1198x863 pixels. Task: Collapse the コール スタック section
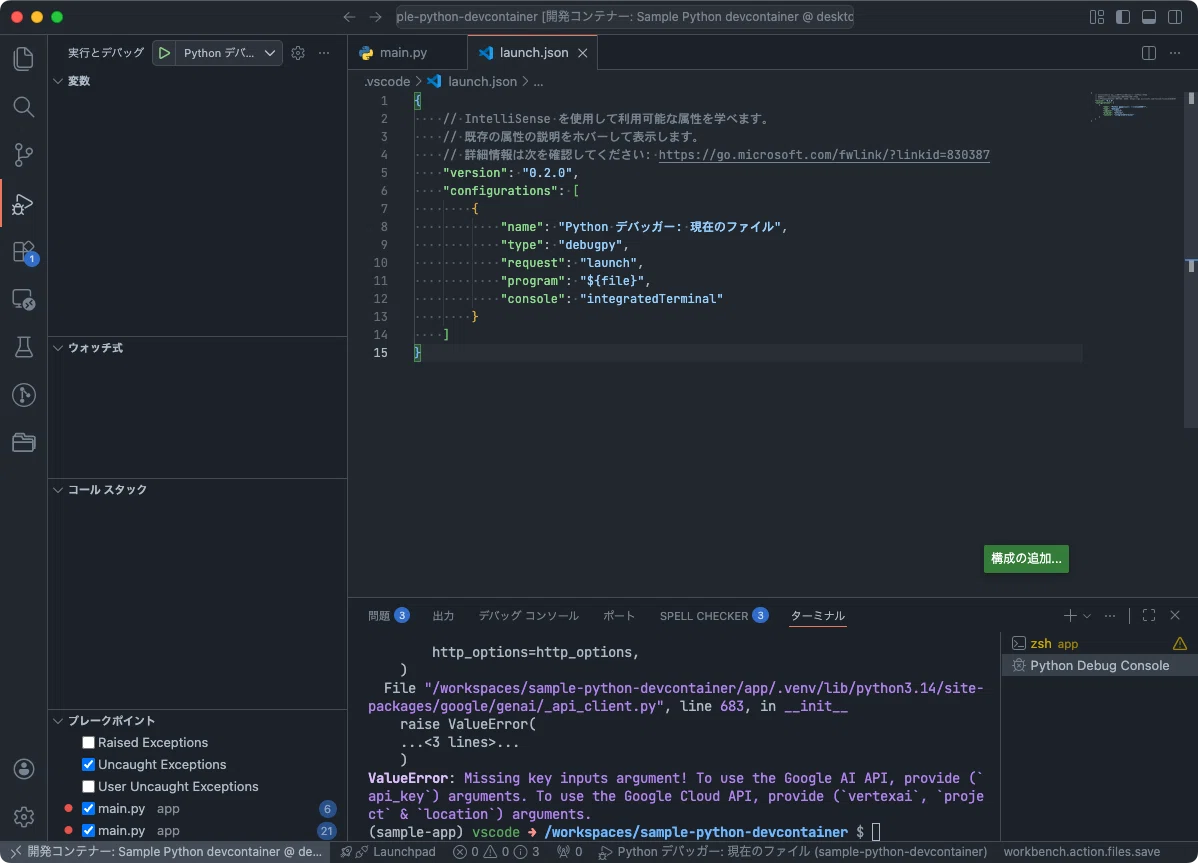click(197, 490)
